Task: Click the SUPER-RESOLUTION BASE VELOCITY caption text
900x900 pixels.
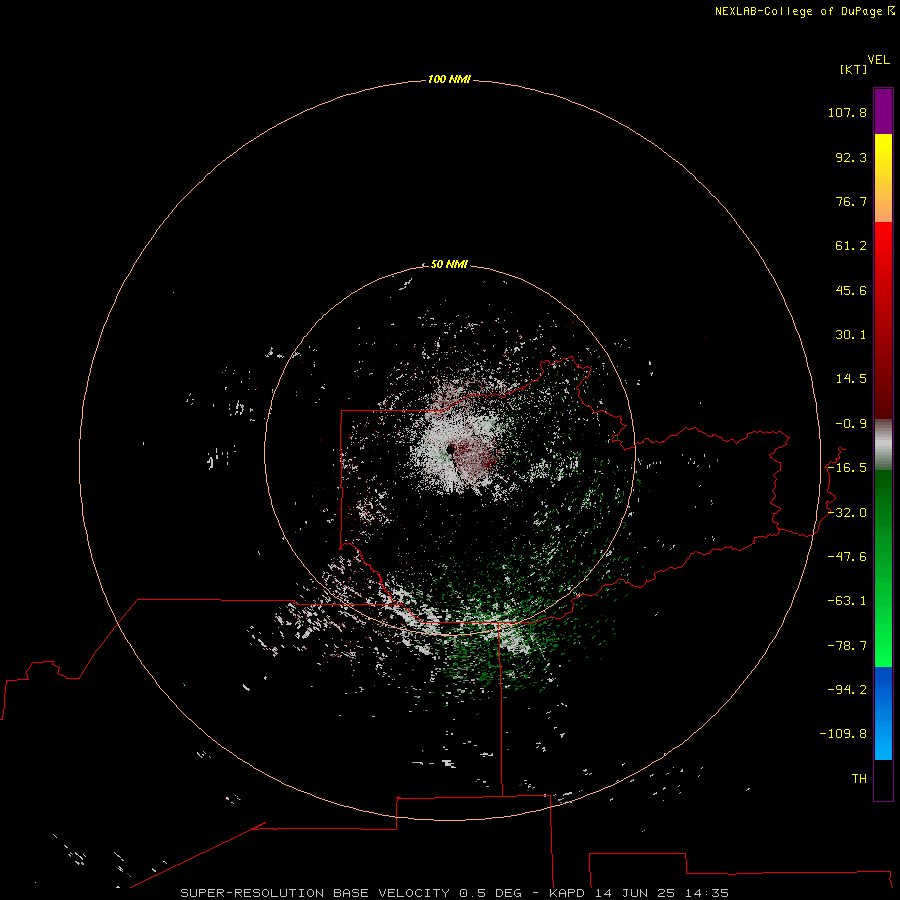Action: pyautogui.click(x=315, y=893)
